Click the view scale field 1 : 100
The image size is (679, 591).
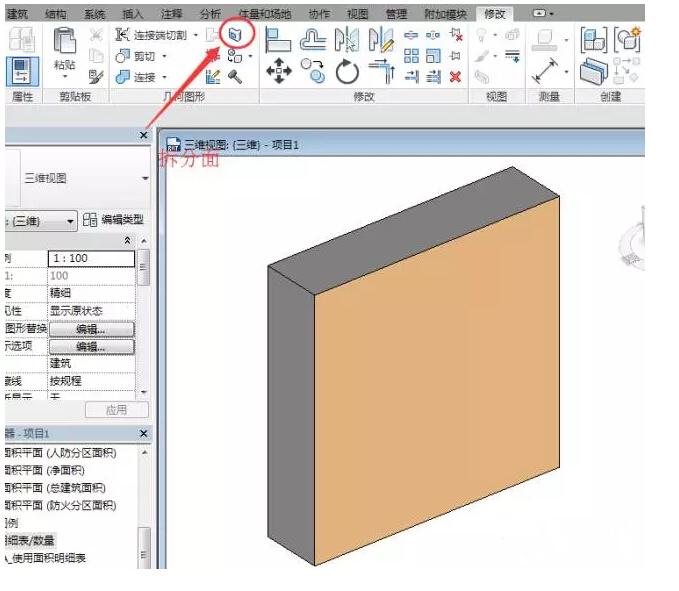[x=91, y=258]
